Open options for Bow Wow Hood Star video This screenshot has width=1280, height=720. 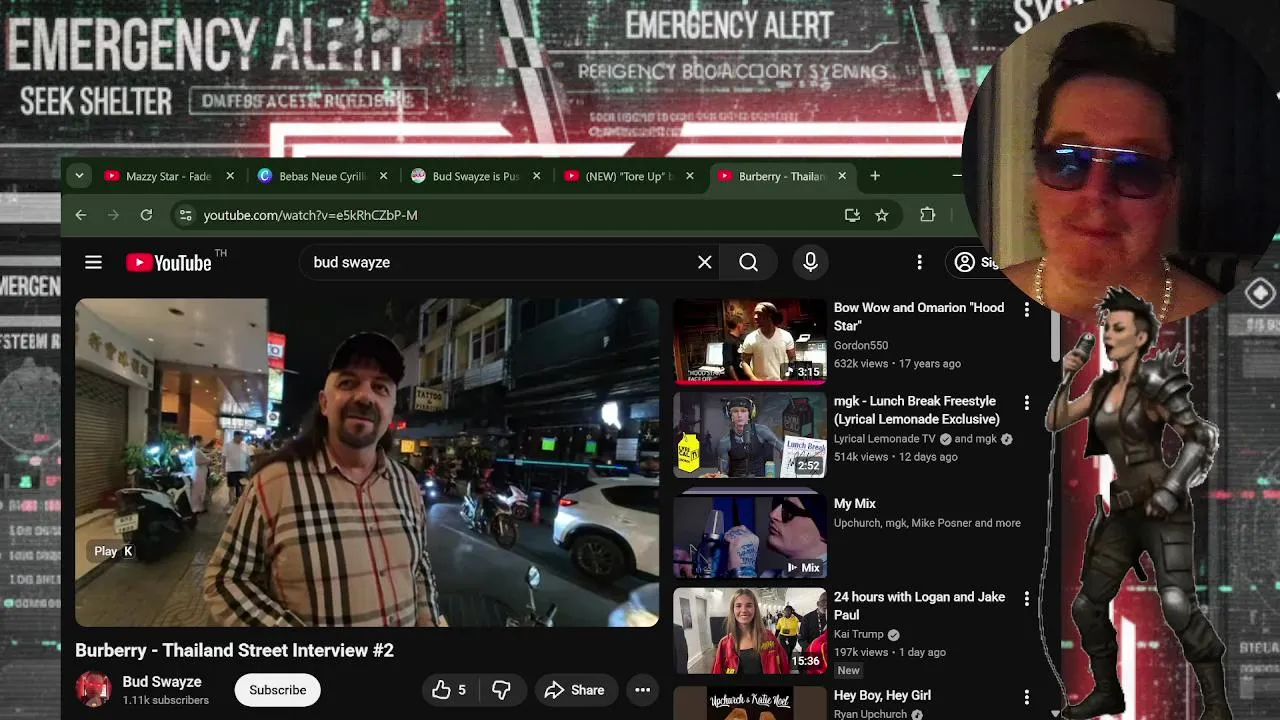tap(1026, 310)
